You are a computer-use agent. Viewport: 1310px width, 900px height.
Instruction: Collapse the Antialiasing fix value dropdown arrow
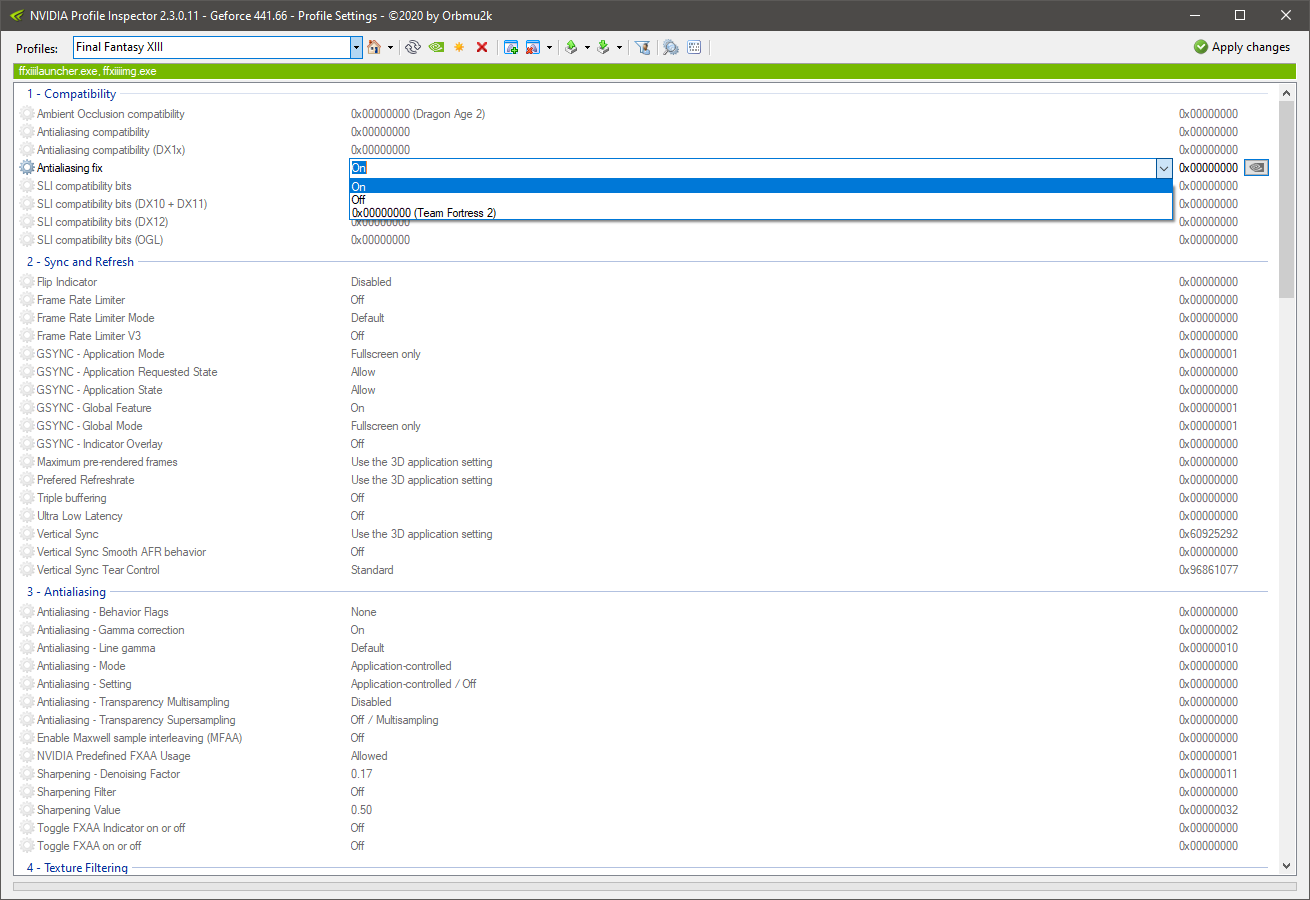coord(1163,169)
